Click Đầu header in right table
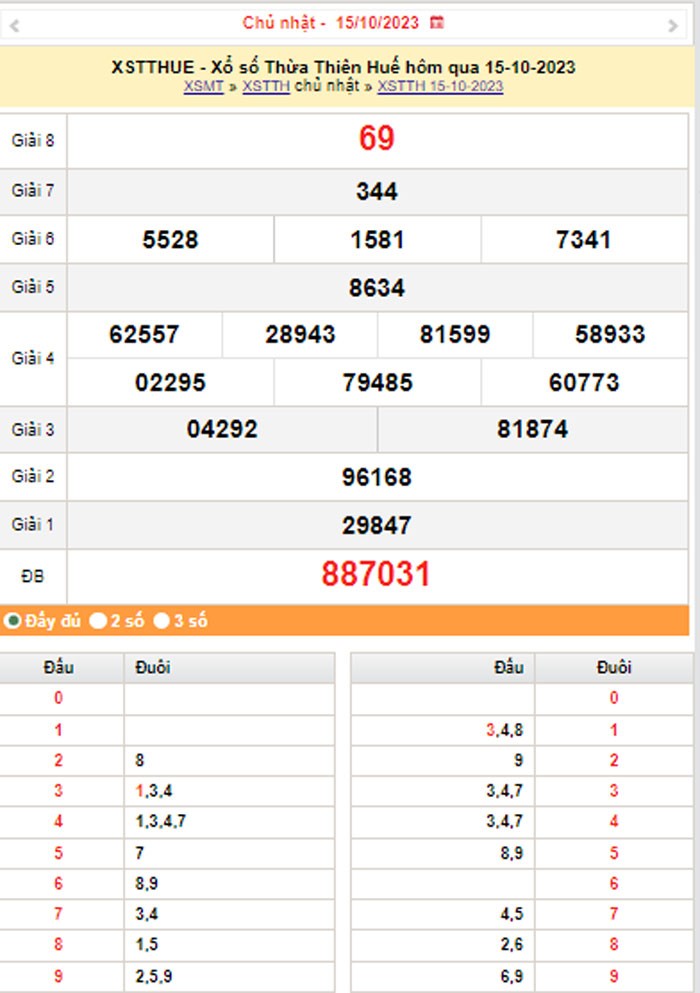Screen dimensions: 700x993 click(509, 667)
